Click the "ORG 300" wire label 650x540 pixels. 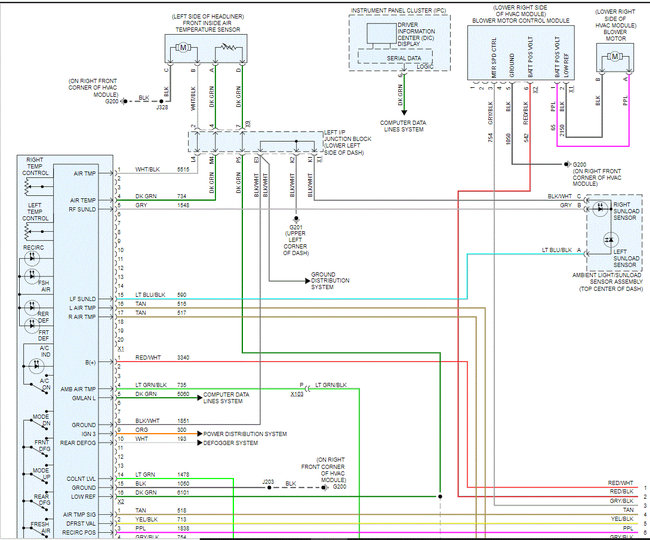pos(161,430)
